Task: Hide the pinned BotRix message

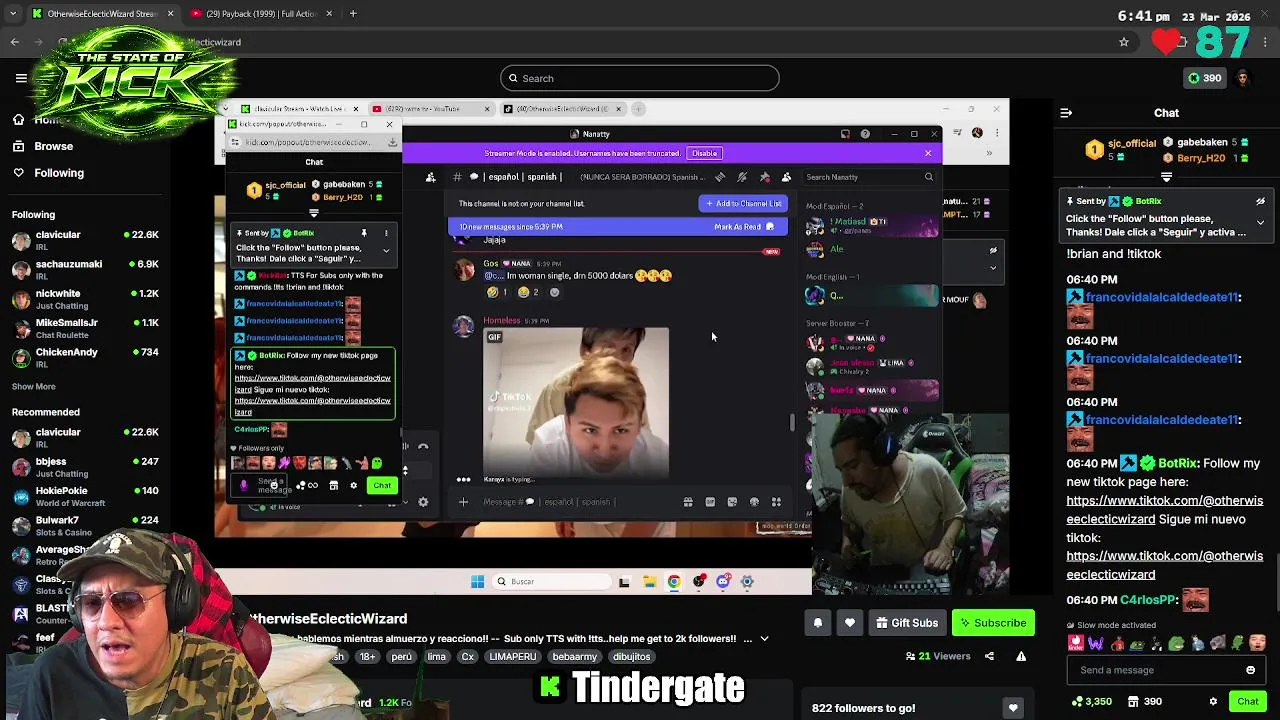Action: click(x=1260, y=201)
